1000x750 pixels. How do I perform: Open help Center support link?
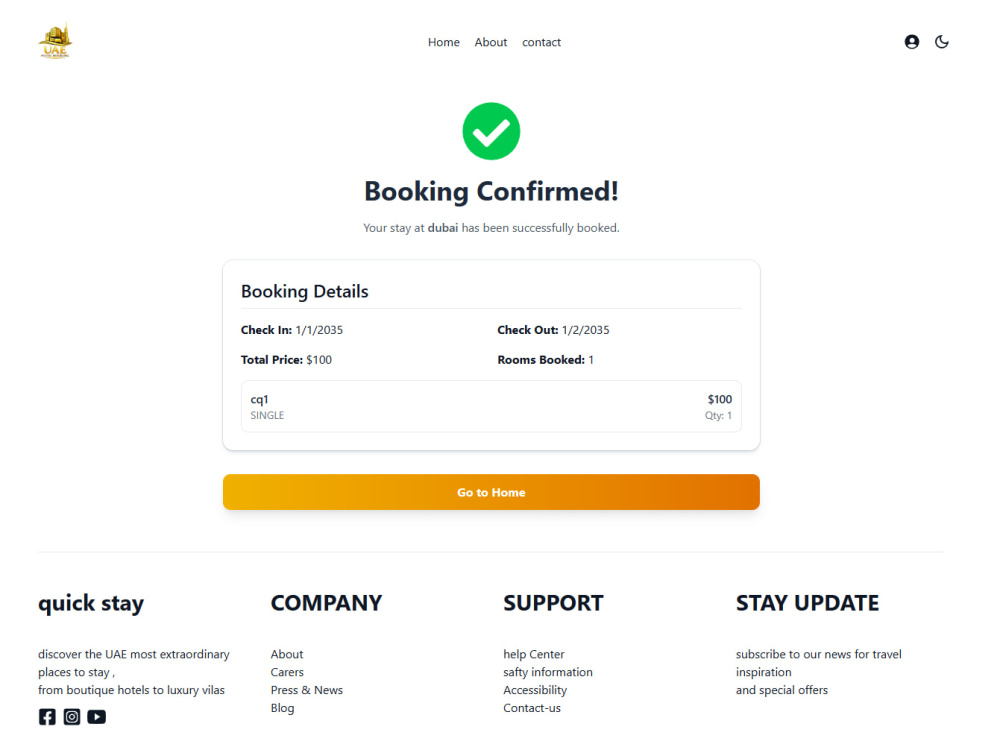pyautogui.click(x=534, y=654)
